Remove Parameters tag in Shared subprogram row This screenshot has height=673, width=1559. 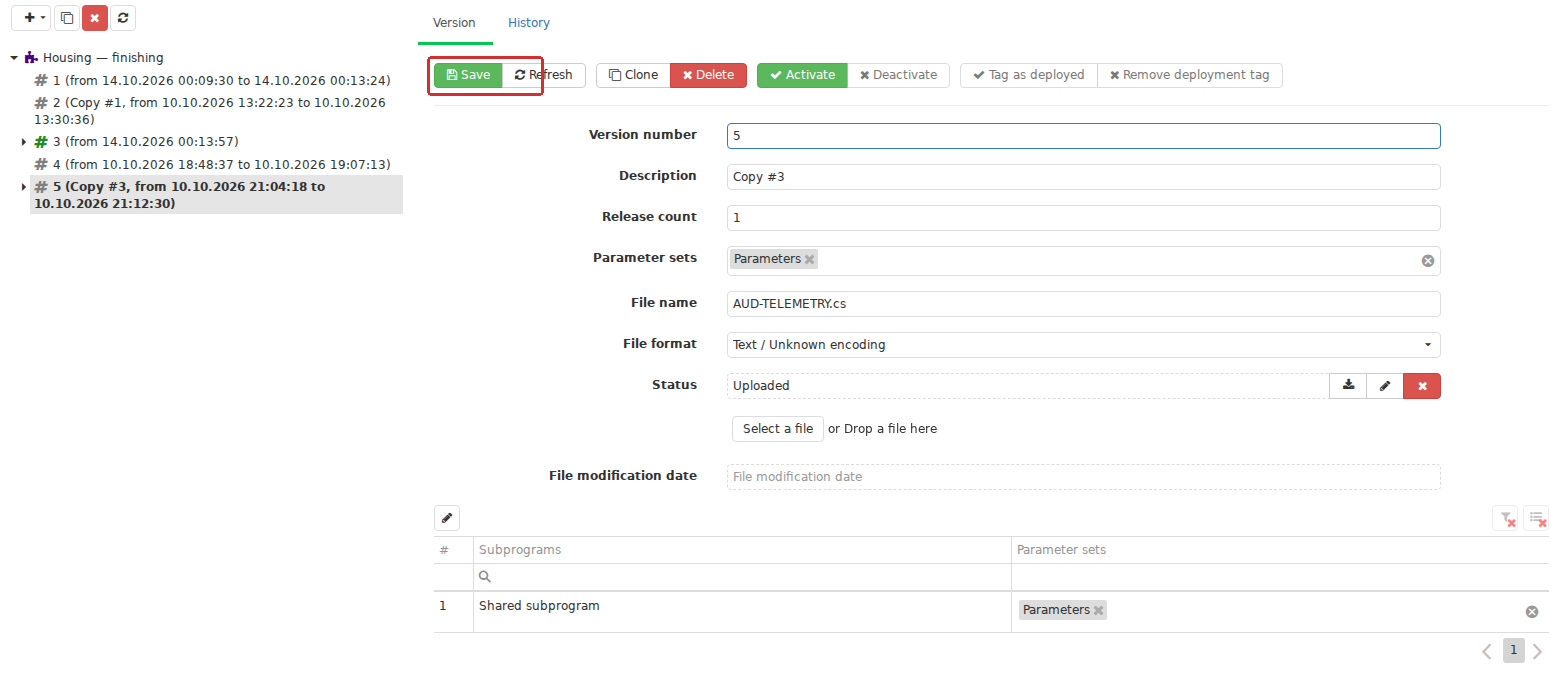point(1099,610)
